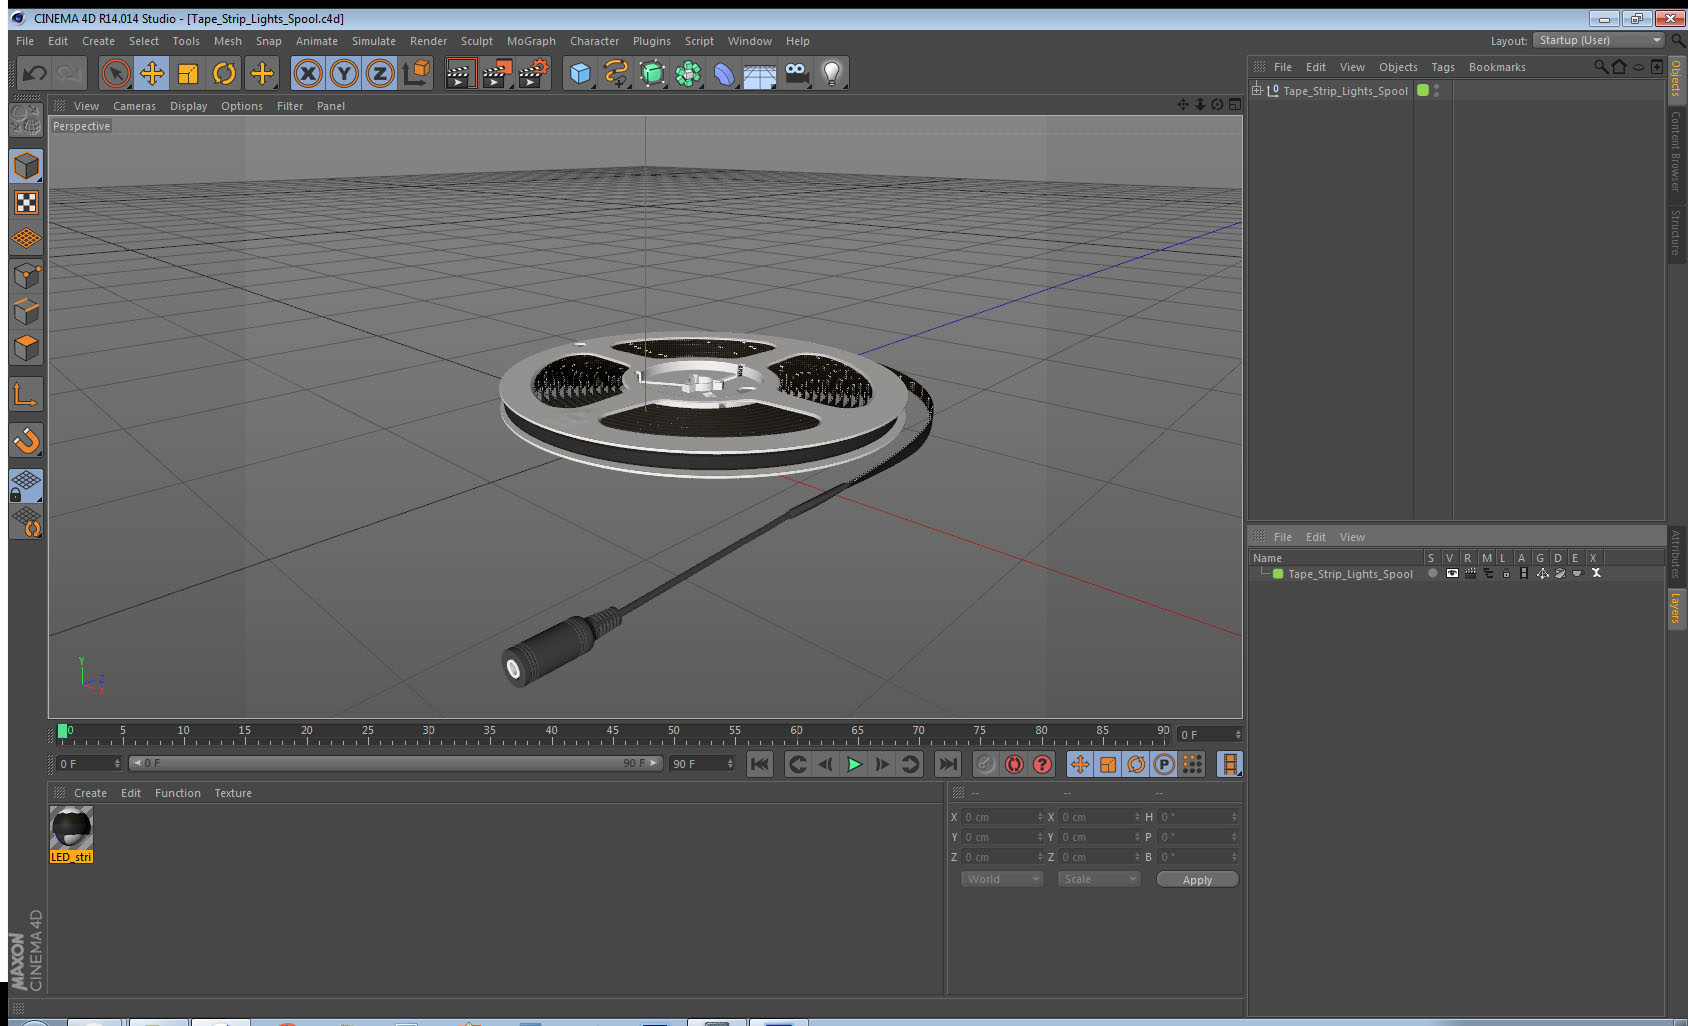The height and width of the screenshot is (1026, 1688).
Task: Open the spline pen tool icon
Action: (x=616, y=73)
